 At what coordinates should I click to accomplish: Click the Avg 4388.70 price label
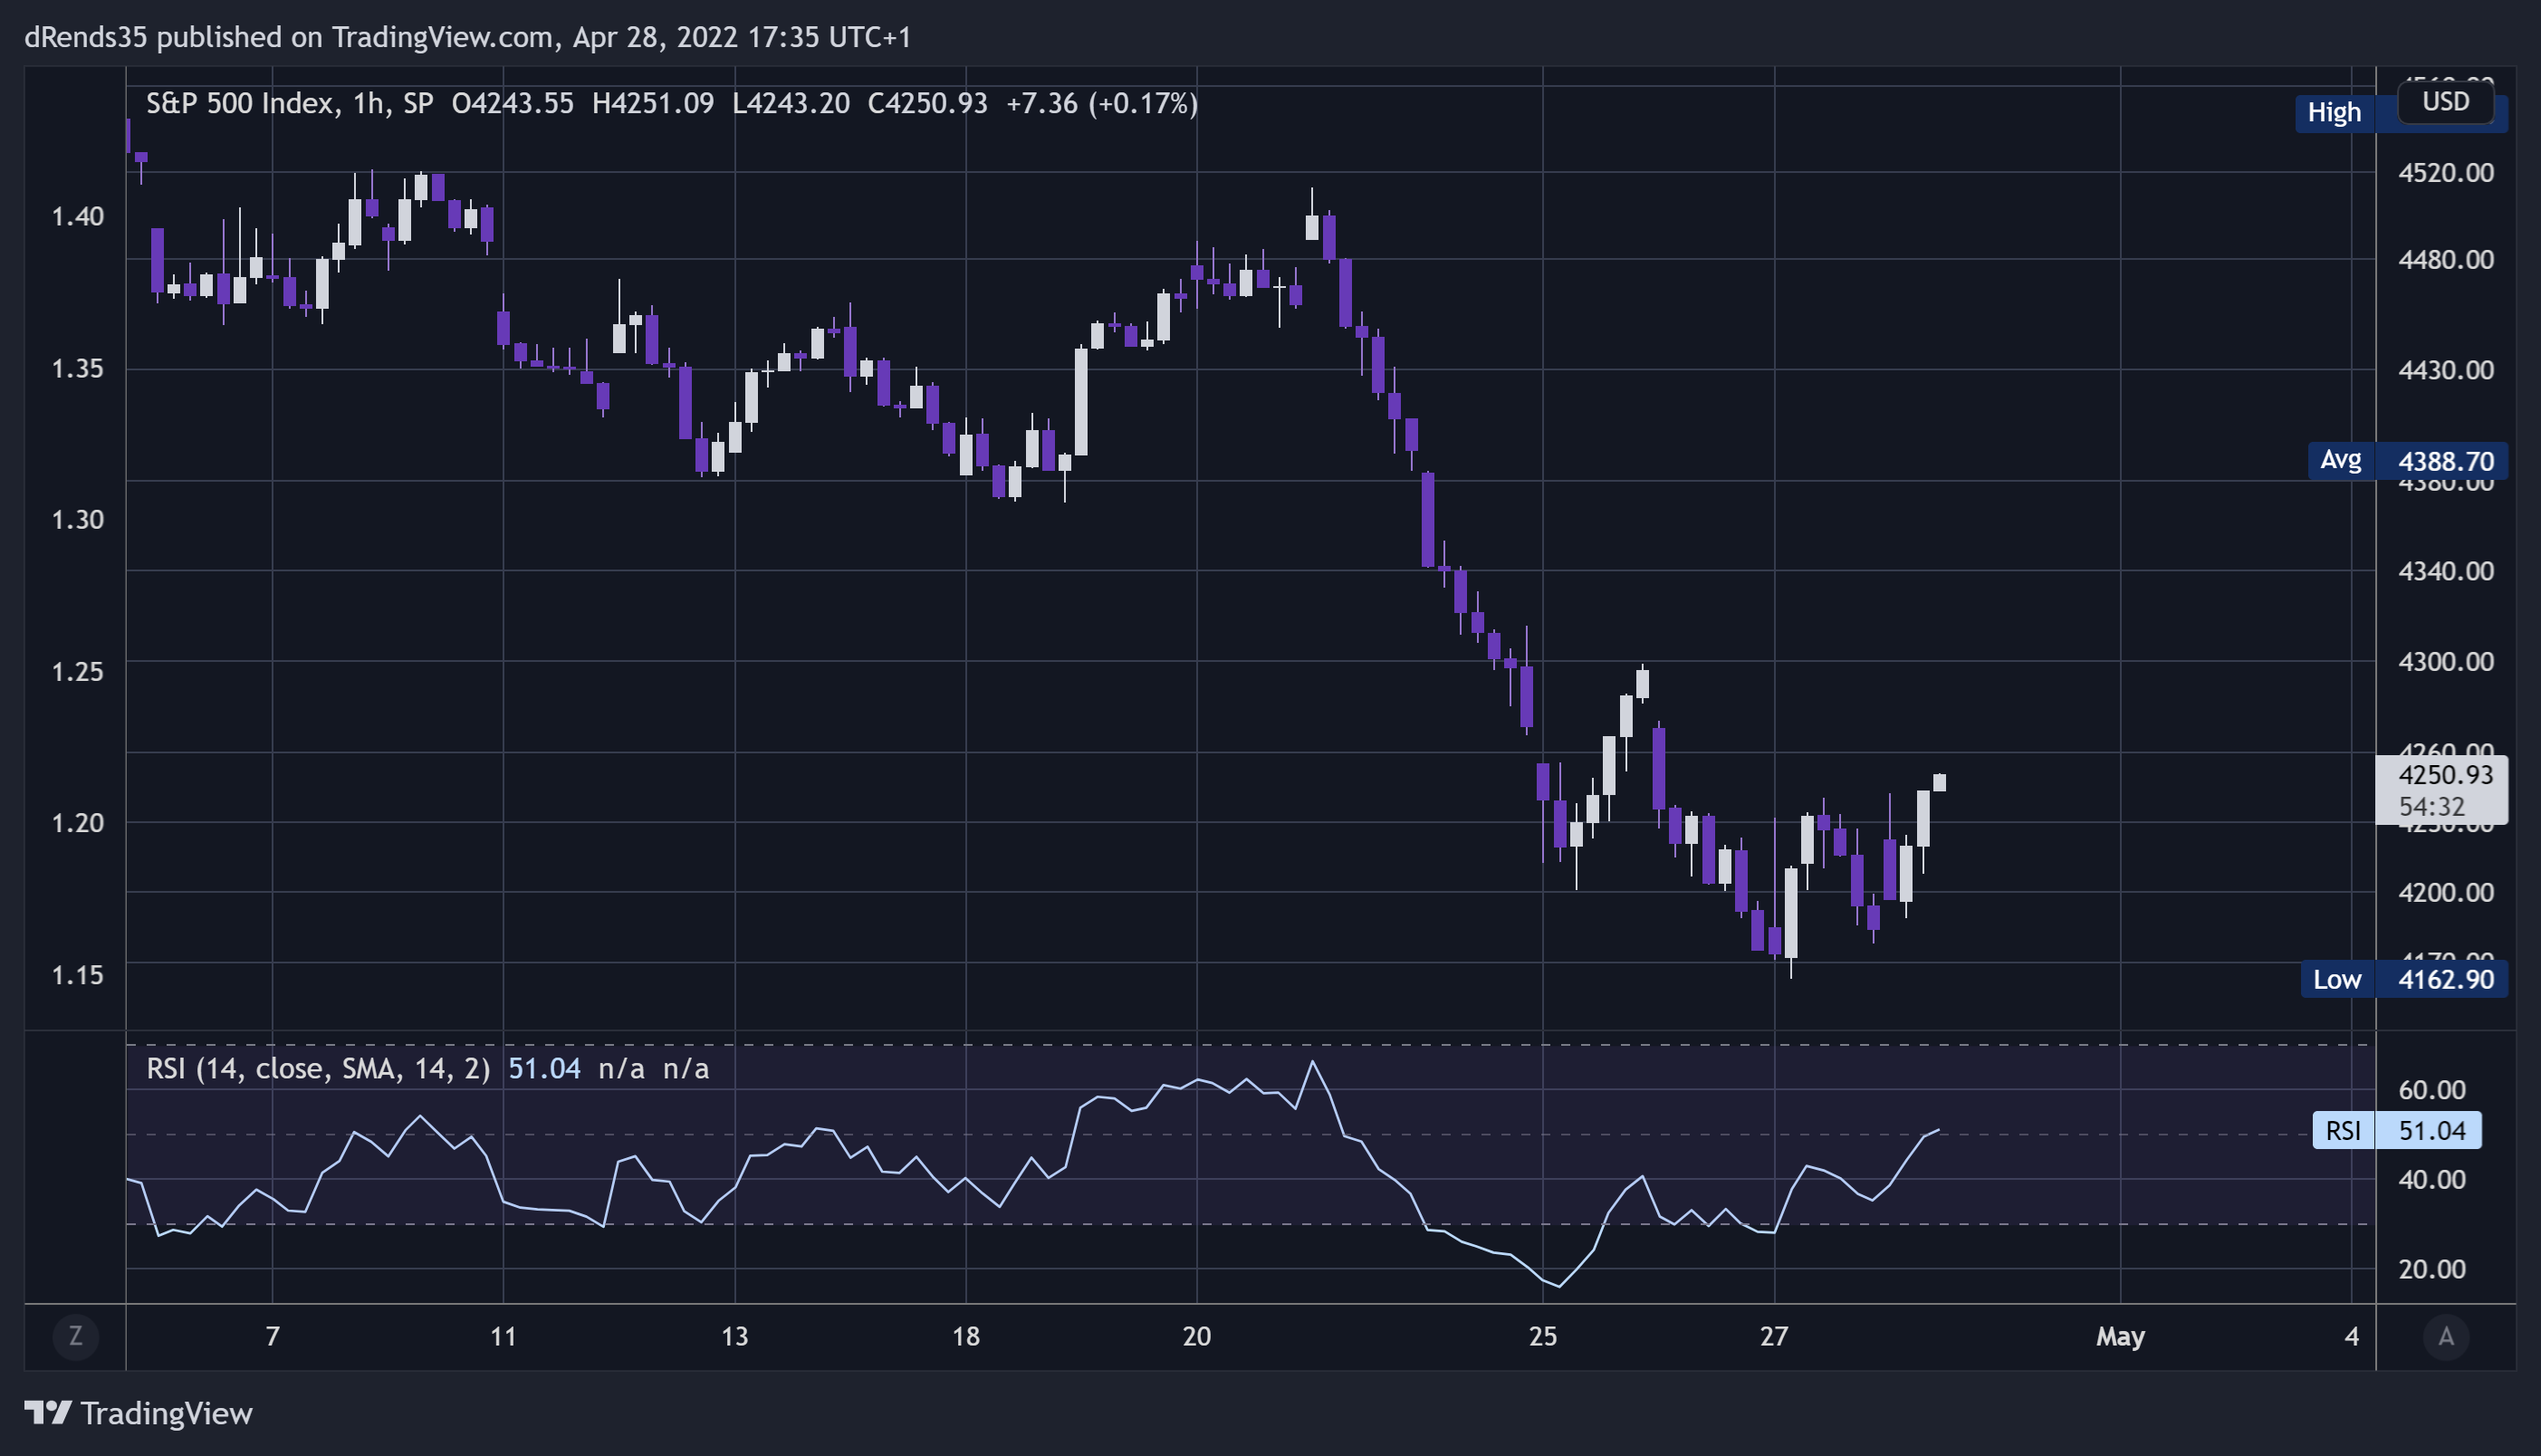click(x=2407, y=461)
